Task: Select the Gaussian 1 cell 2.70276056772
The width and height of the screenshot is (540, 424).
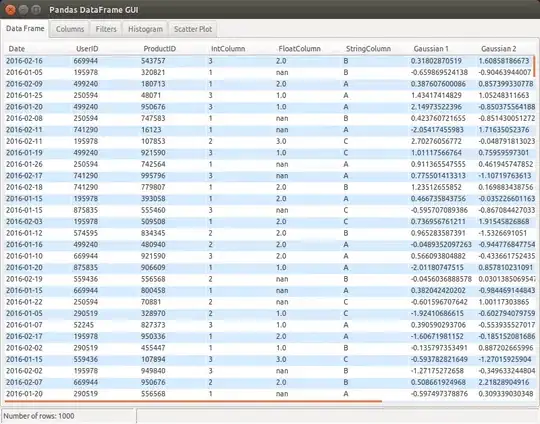Action: [x=436, y=141]
